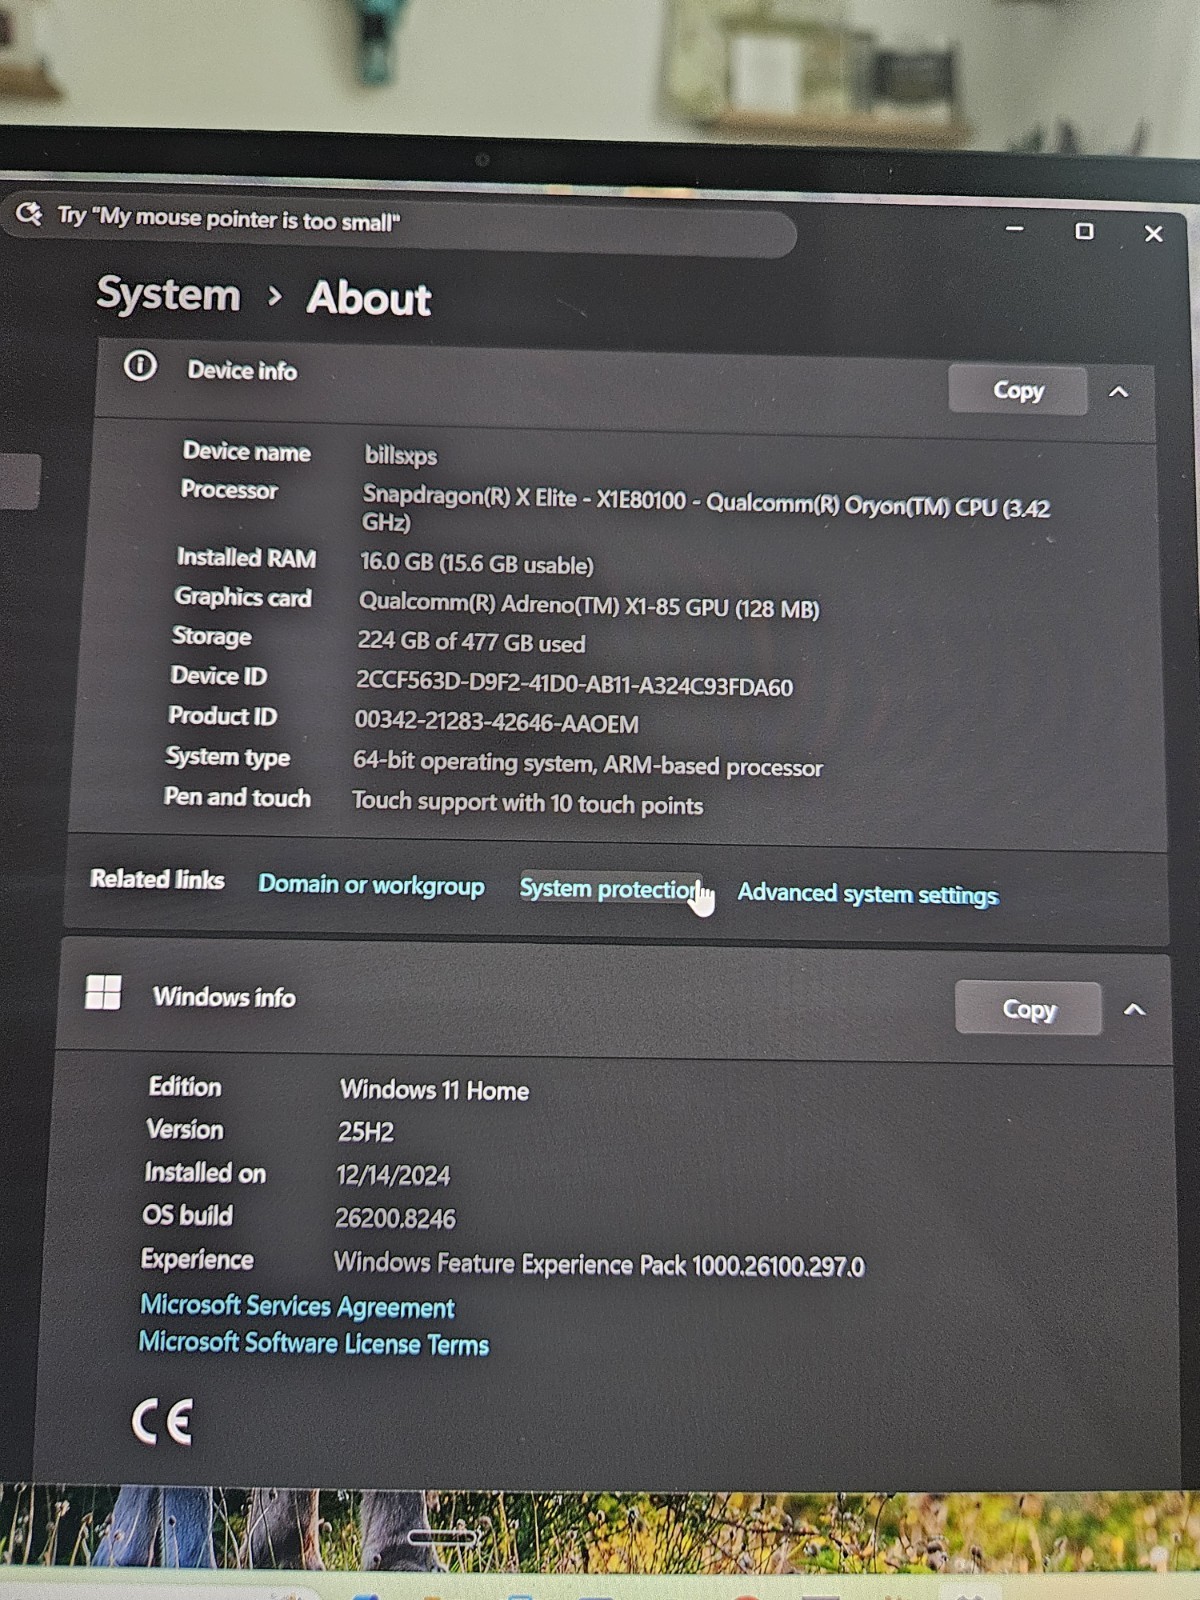Select the Windows 11 Home edition value
This screenshot has width=1200, height=1600.
pyautogui.click(x=434, y=1090)
